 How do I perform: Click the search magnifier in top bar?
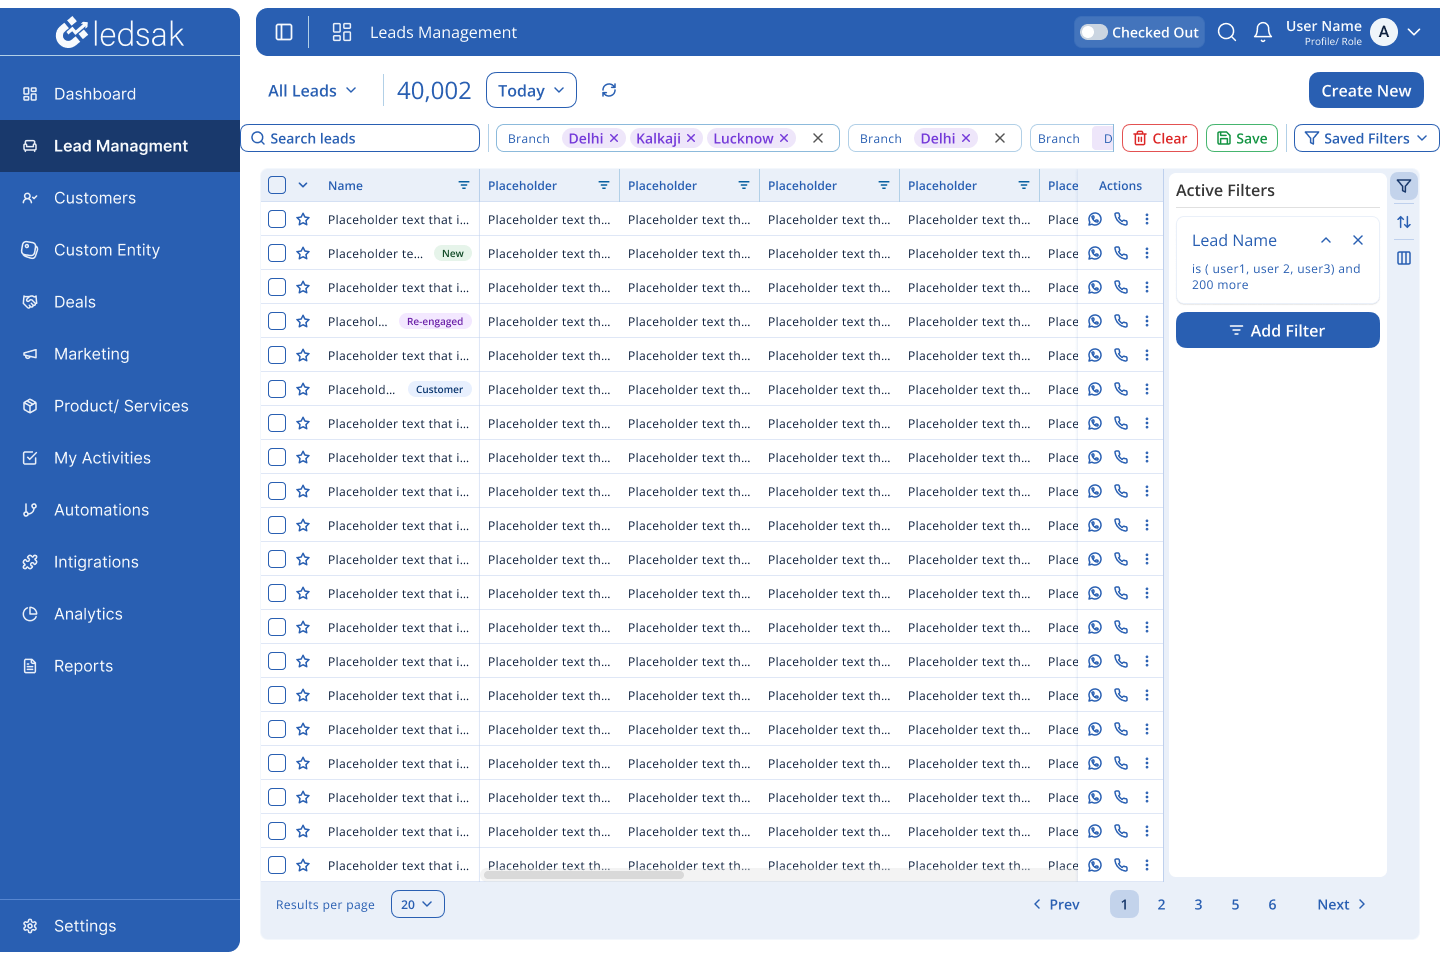point(1227,32)
